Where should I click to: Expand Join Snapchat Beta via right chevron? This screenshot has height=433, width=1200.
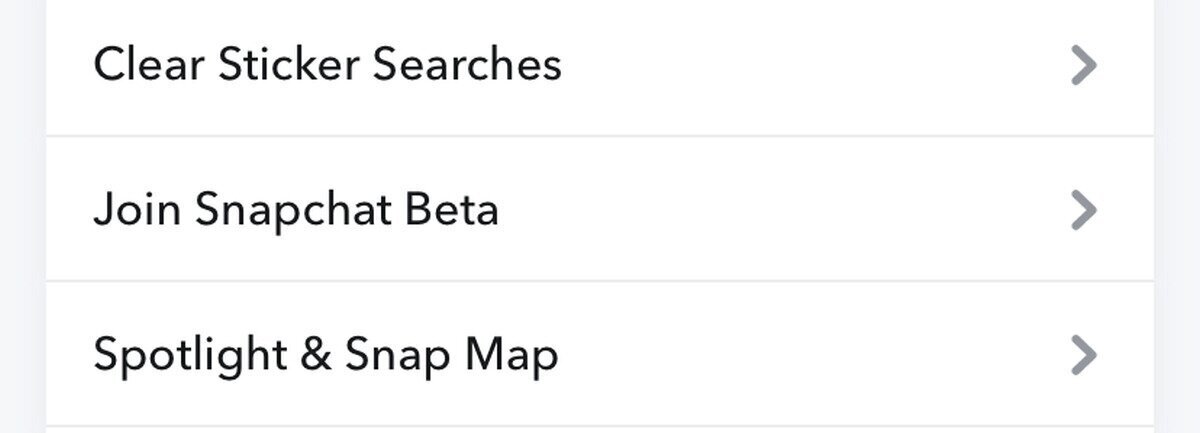1083,210
